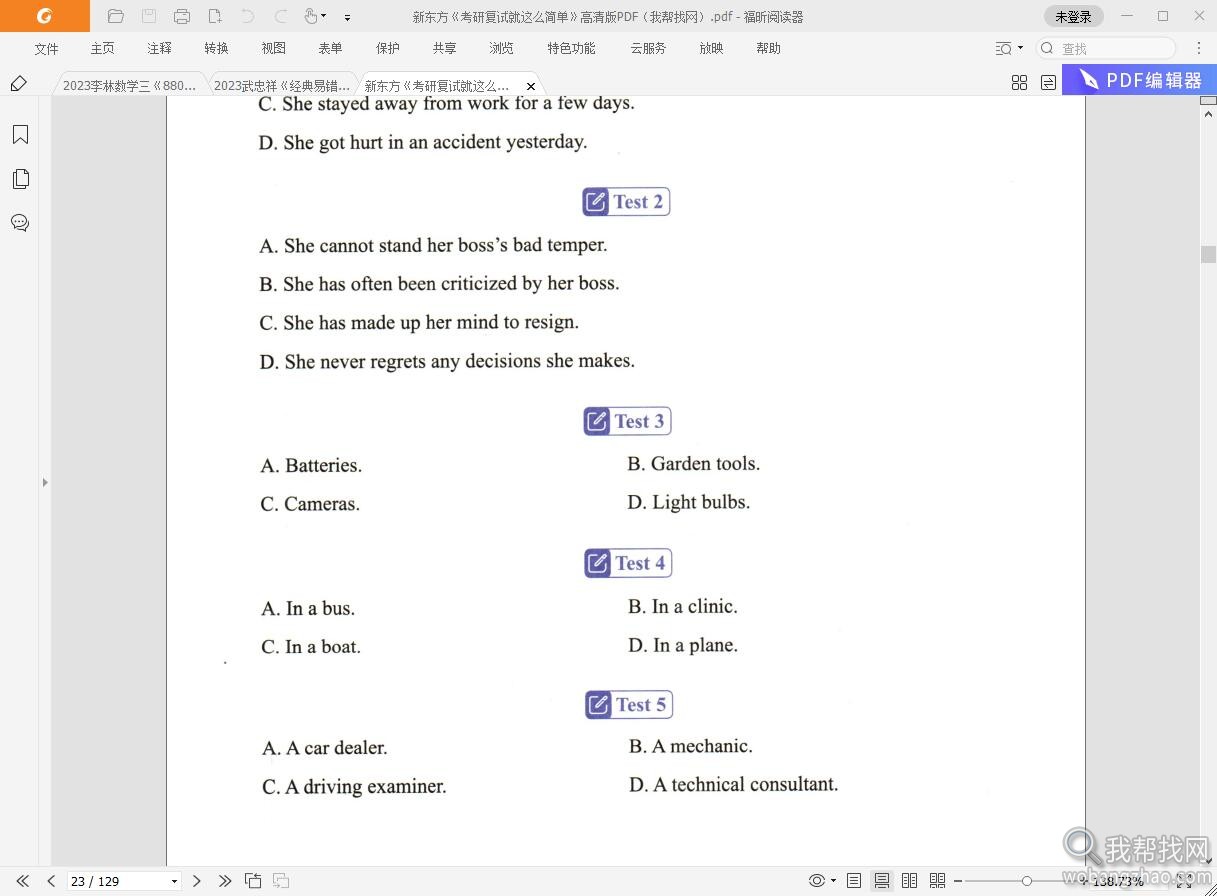Undo the last action
This screenshot has width=1217, height=896.
point(248,16)
